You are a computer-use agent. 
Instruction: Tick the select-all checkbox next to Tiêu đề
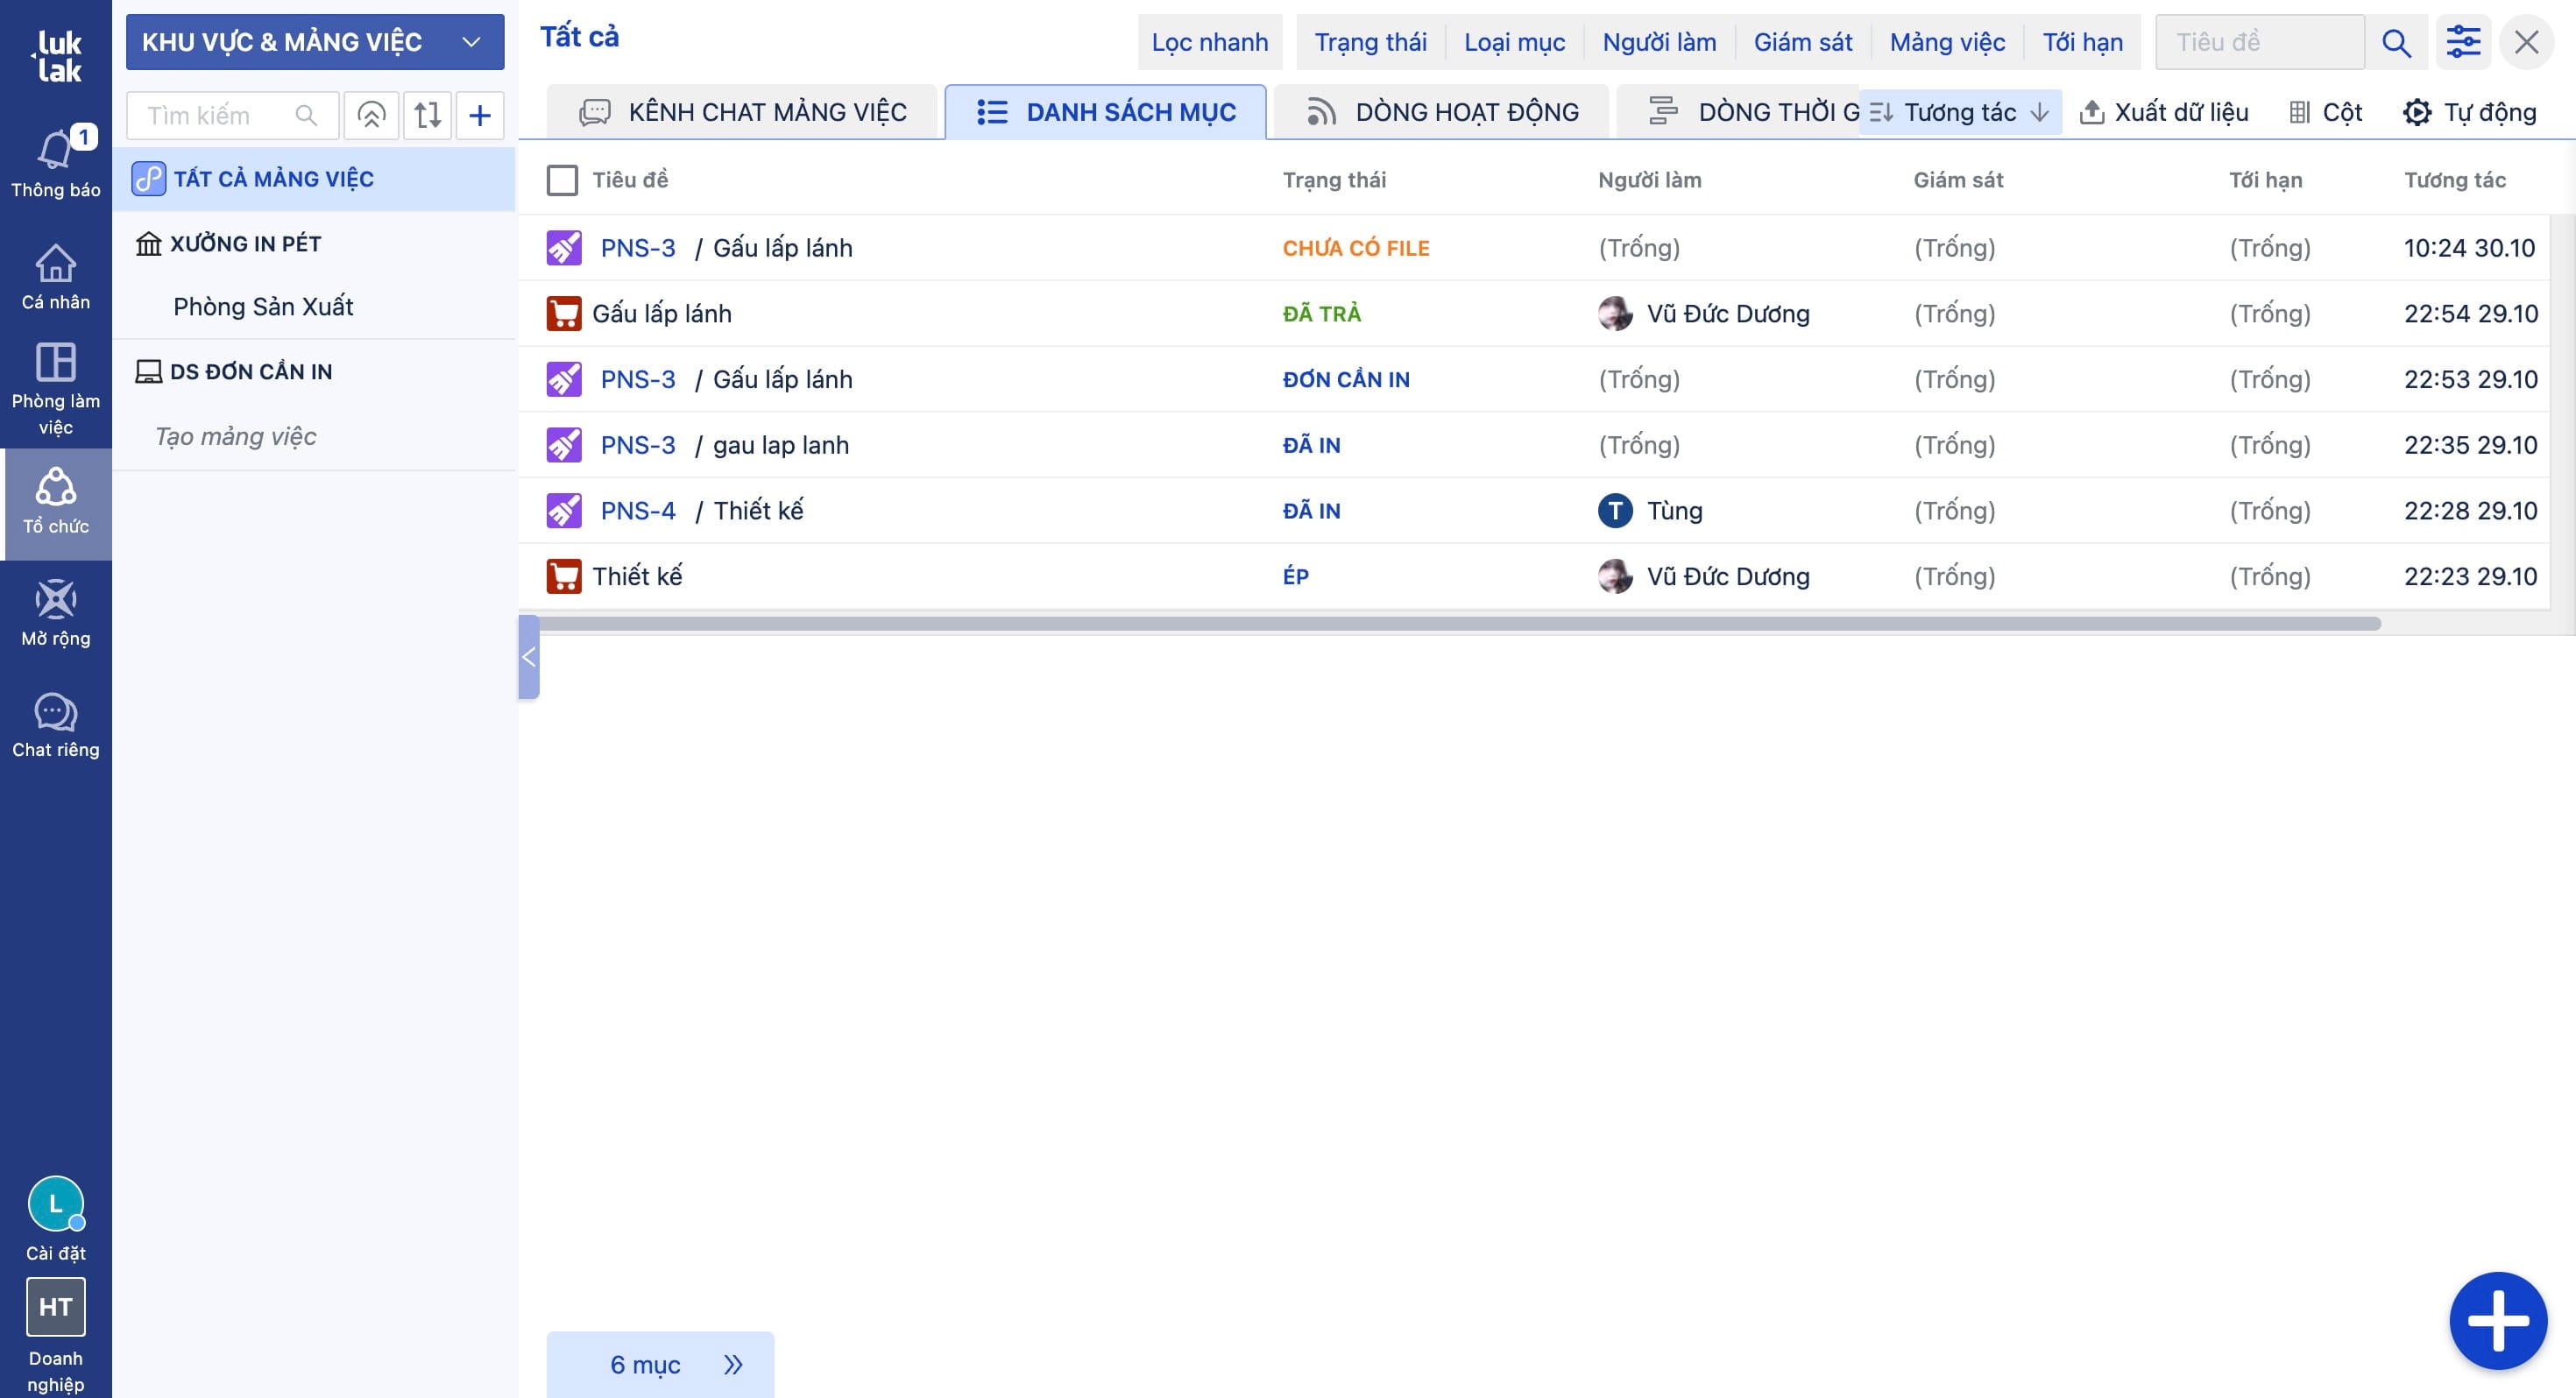[562, 180]
